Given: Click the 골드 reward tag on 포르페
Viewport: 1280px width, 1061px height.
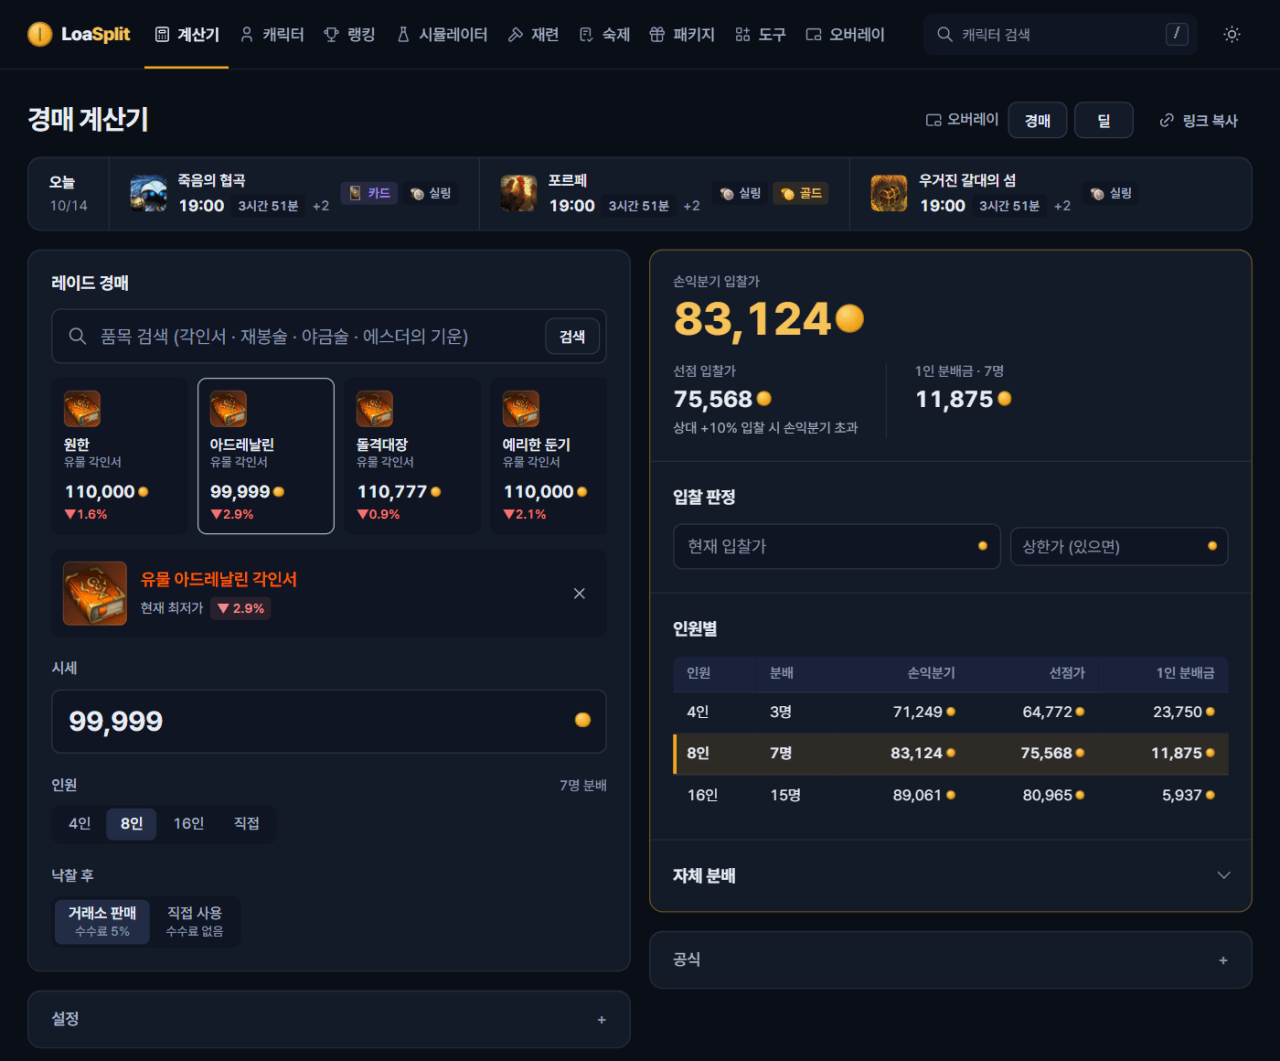Looking at the screenshot, I should (x=801, y=193).
